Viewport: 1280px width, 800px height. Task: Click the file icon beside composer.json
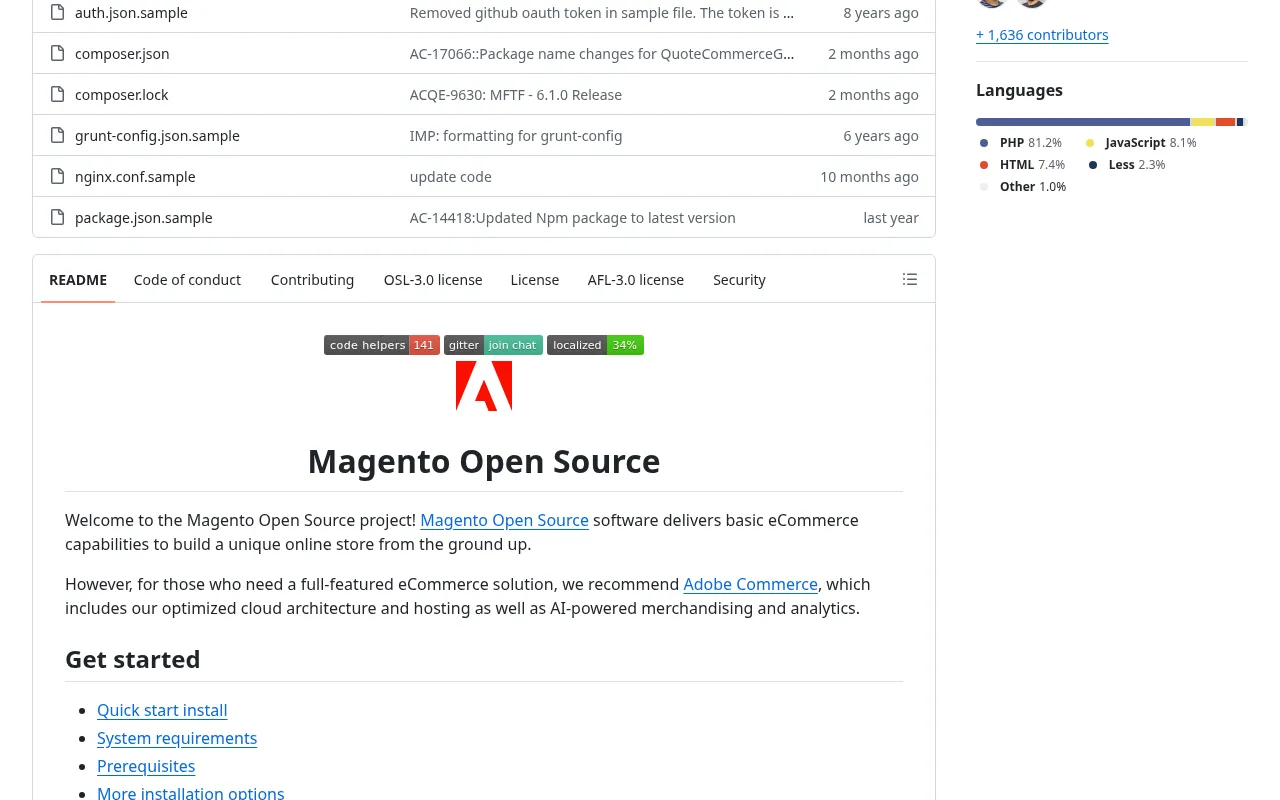pyautogui.click(x=57, y=54)
